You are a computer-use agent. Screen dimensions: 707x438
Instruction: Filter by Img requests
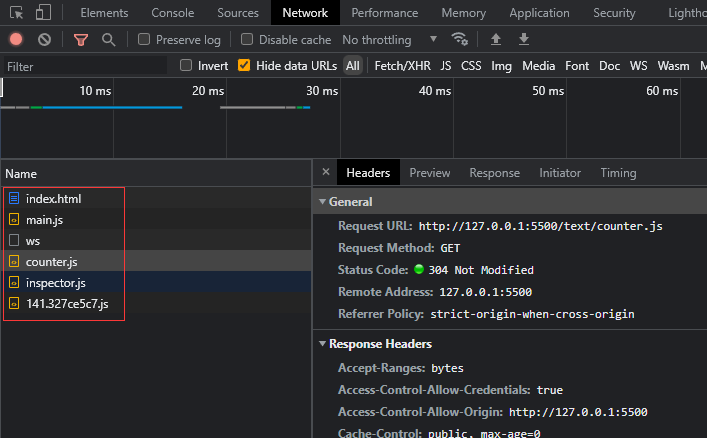[x=501, y=66]
